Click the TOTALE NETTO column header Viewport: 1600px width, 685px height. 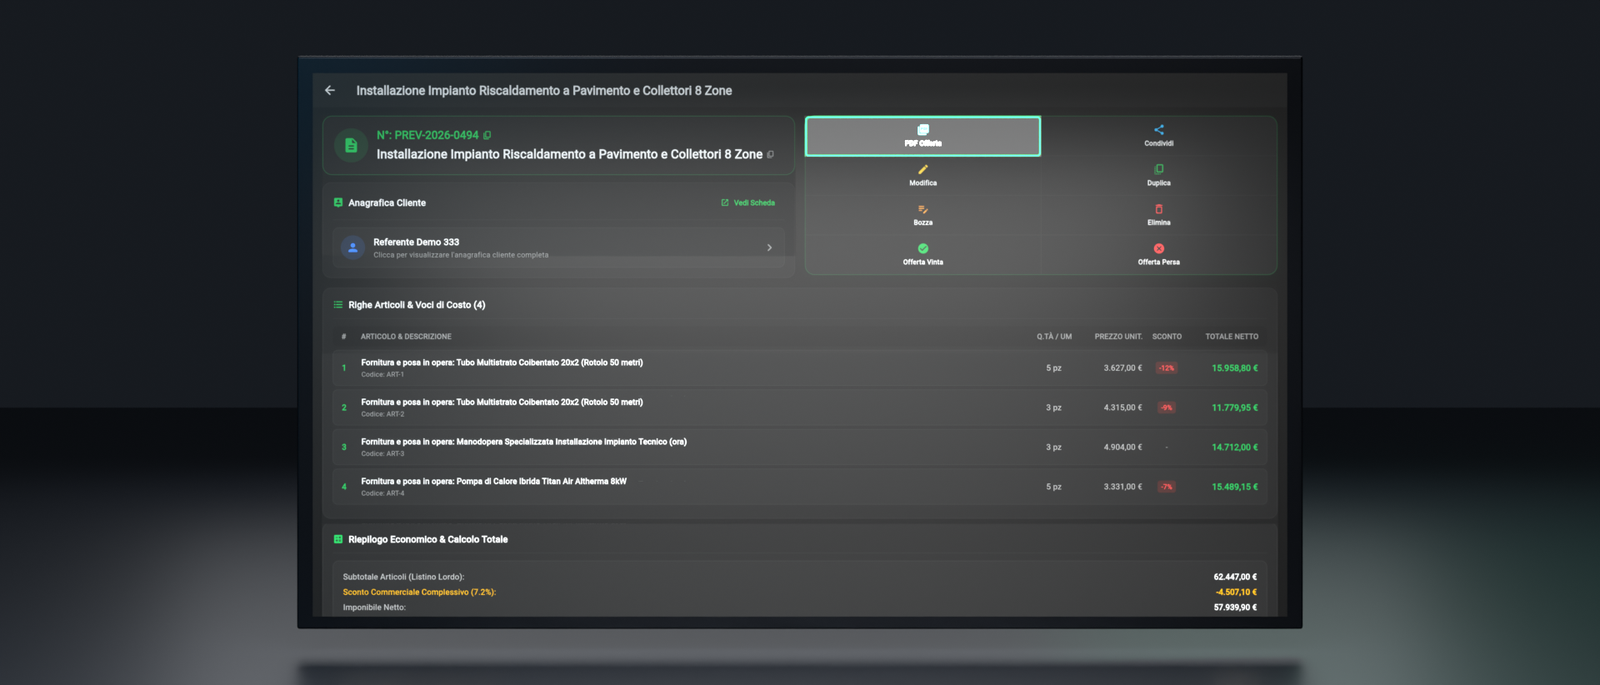click(x=1232, y=337)
